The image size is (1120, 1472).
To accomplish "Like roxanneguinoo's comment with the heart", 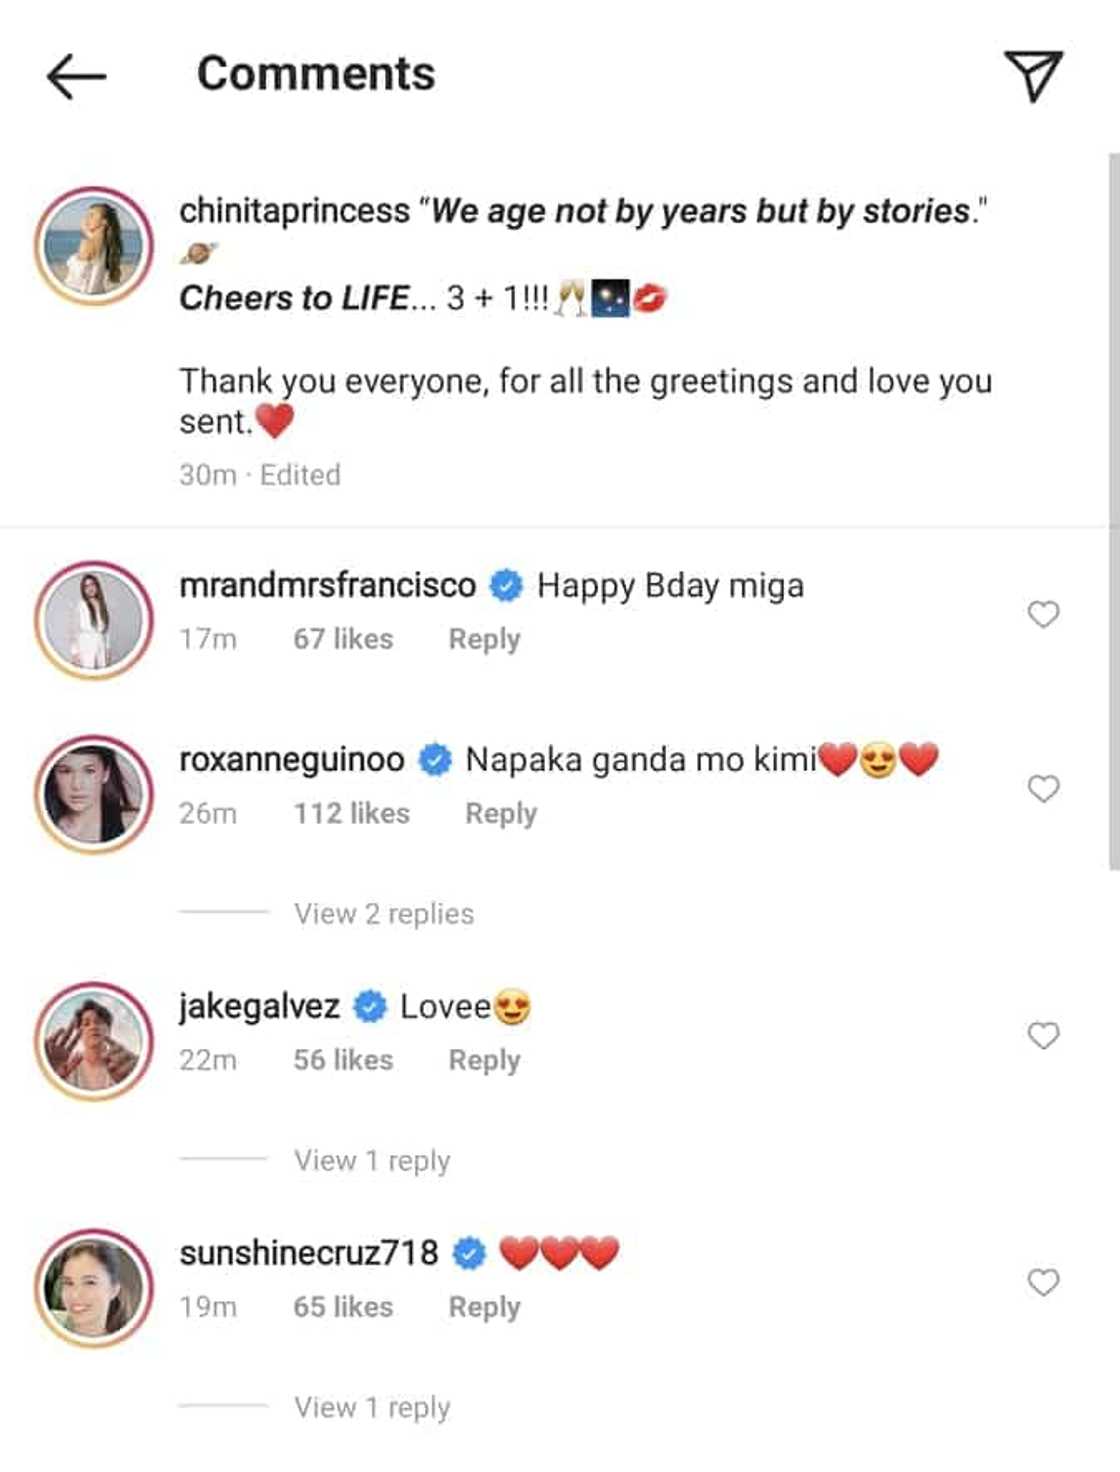I will tap(1043, 789).
